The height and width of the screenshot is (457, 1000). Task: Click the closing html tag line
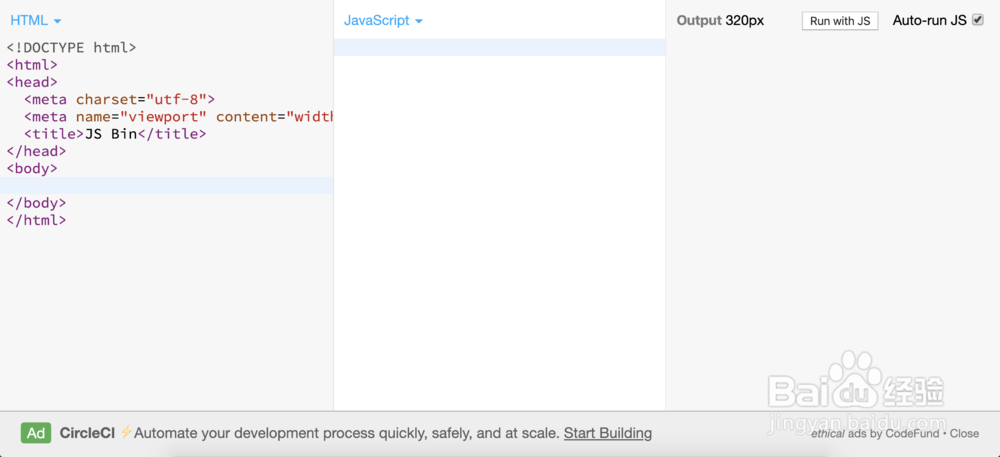36,220
